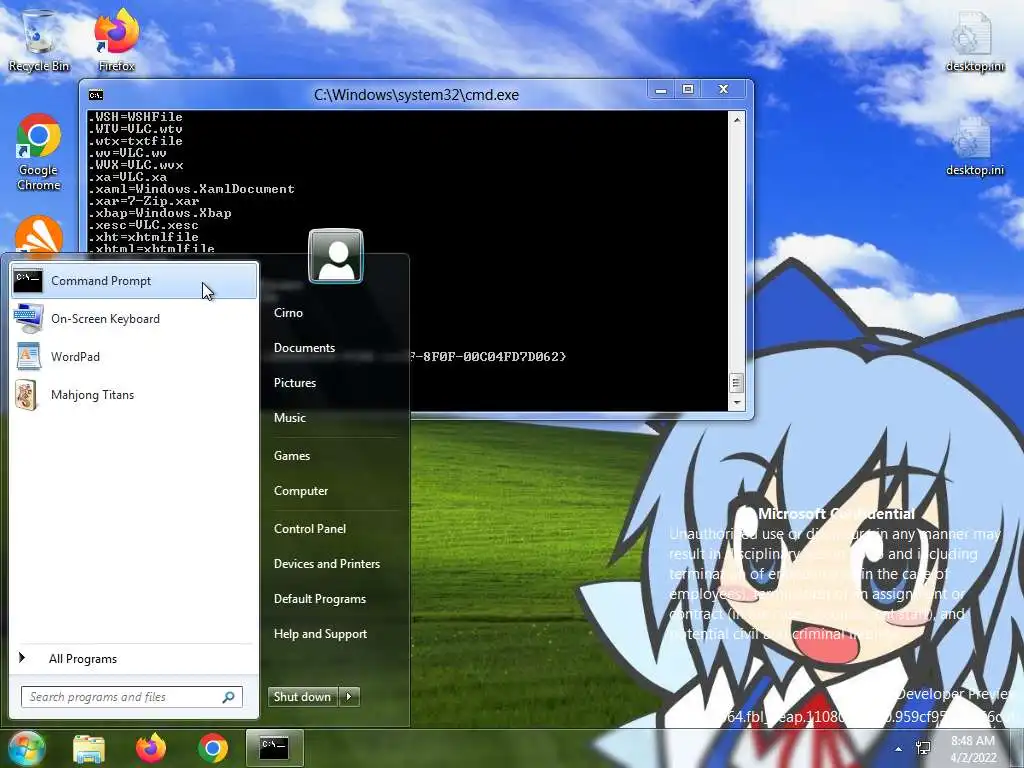Image resolution: width=1024 pixels, height=768 pixels.
Task: Close the cmd.exe window
Action: [x=724, y=89]
